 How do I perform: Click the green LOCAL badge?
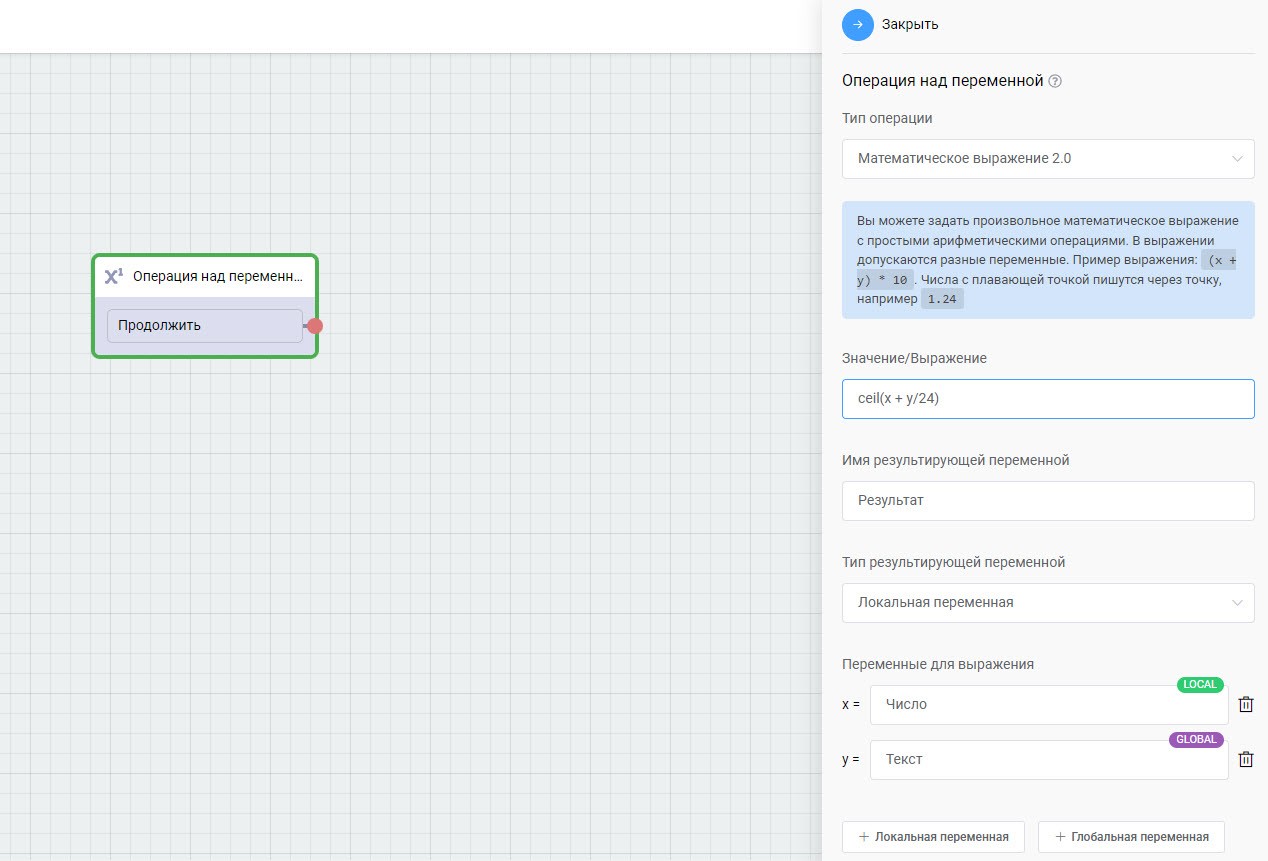[x=1200, y=685]
